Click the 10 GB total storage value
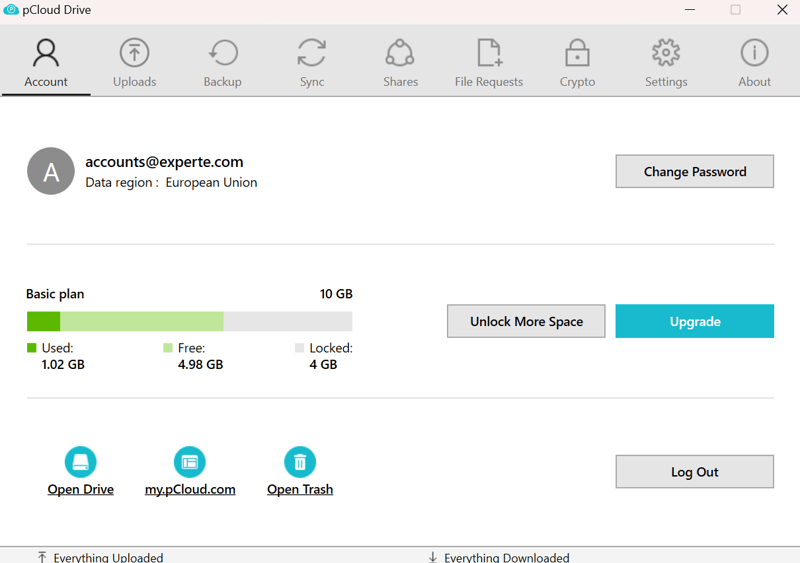This screenshot has width=800, height=563. [336, 294]
